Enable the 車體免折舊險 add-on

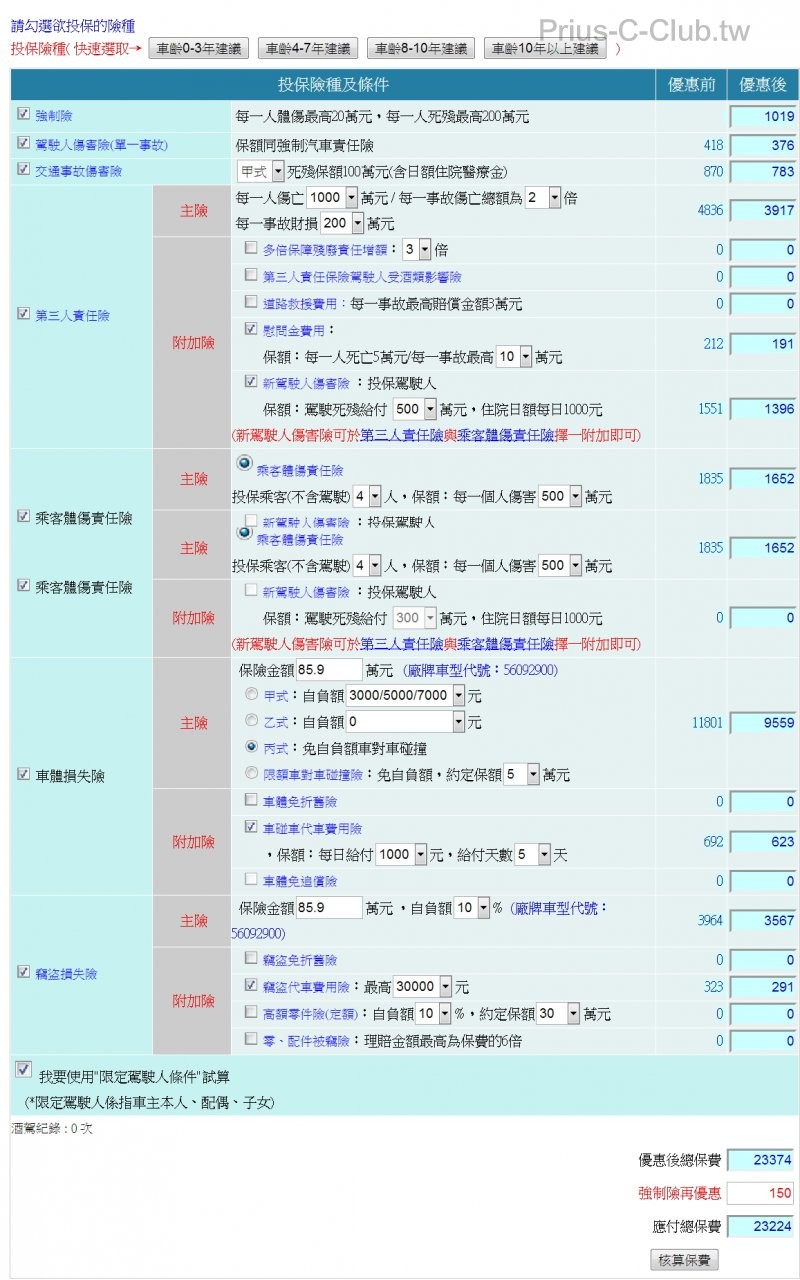click(x=251, y=800)
